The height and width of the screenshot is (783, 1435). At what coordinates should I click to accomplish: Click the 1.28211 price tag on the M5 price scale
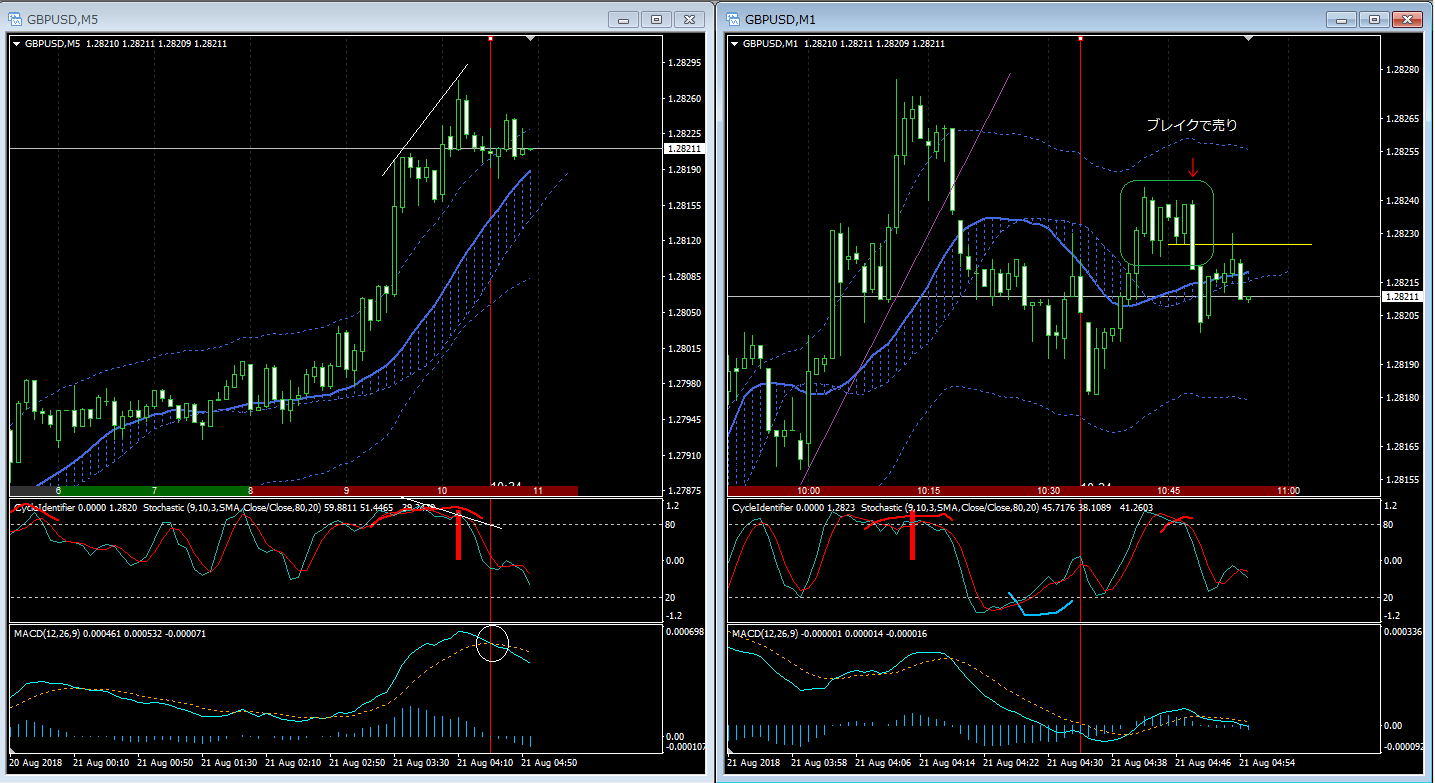pos(685,148)
